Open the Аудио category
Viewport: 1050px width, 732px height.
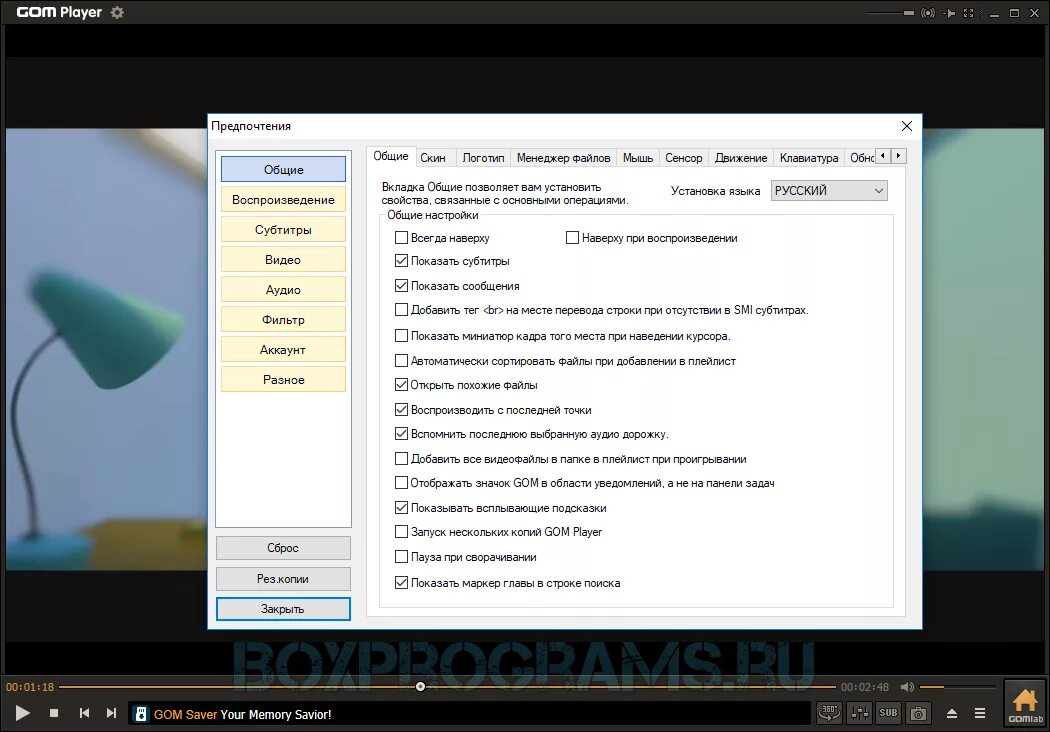[x=283, y=290]
